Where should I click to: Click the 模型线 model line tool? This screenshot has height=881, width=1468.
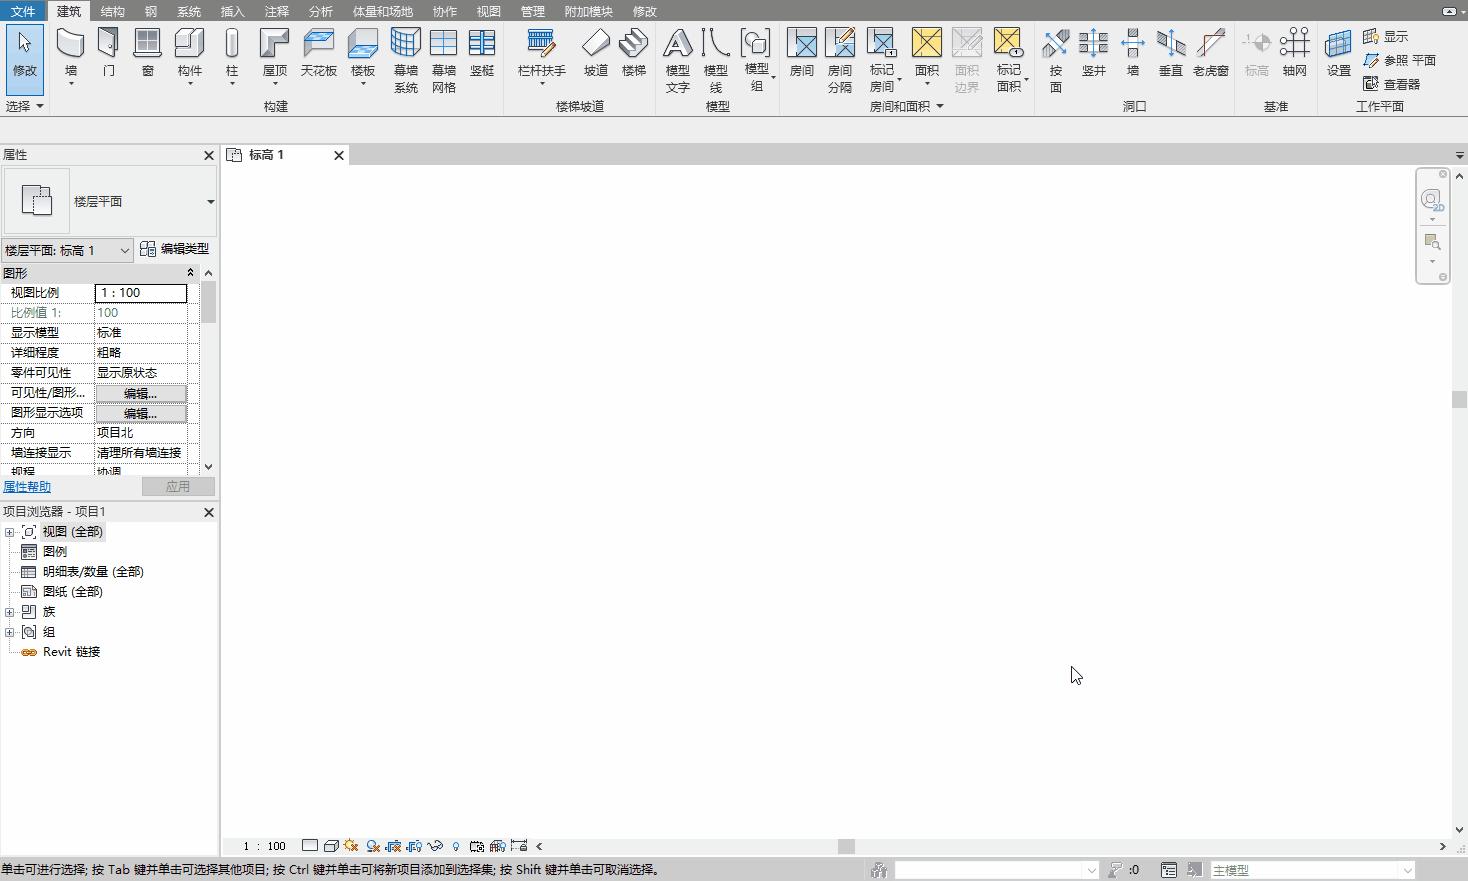point(715,61)
